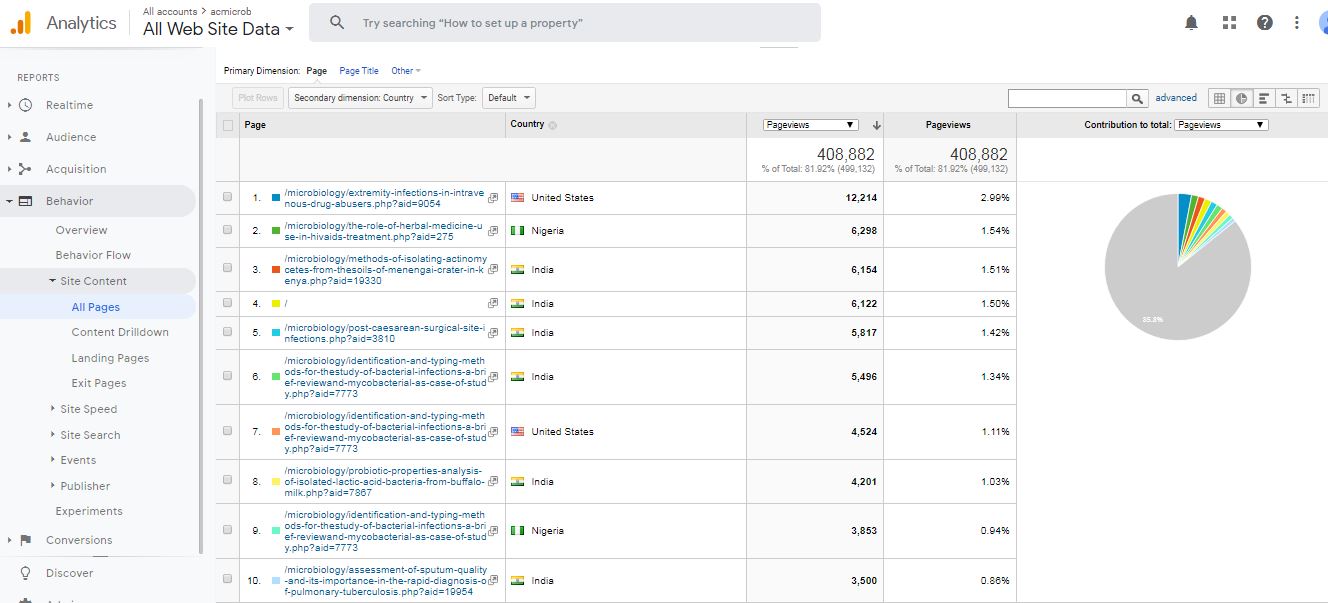Click the Conversions flag icon
Viewport: 1328px width, 603px height.
(25, 540)
